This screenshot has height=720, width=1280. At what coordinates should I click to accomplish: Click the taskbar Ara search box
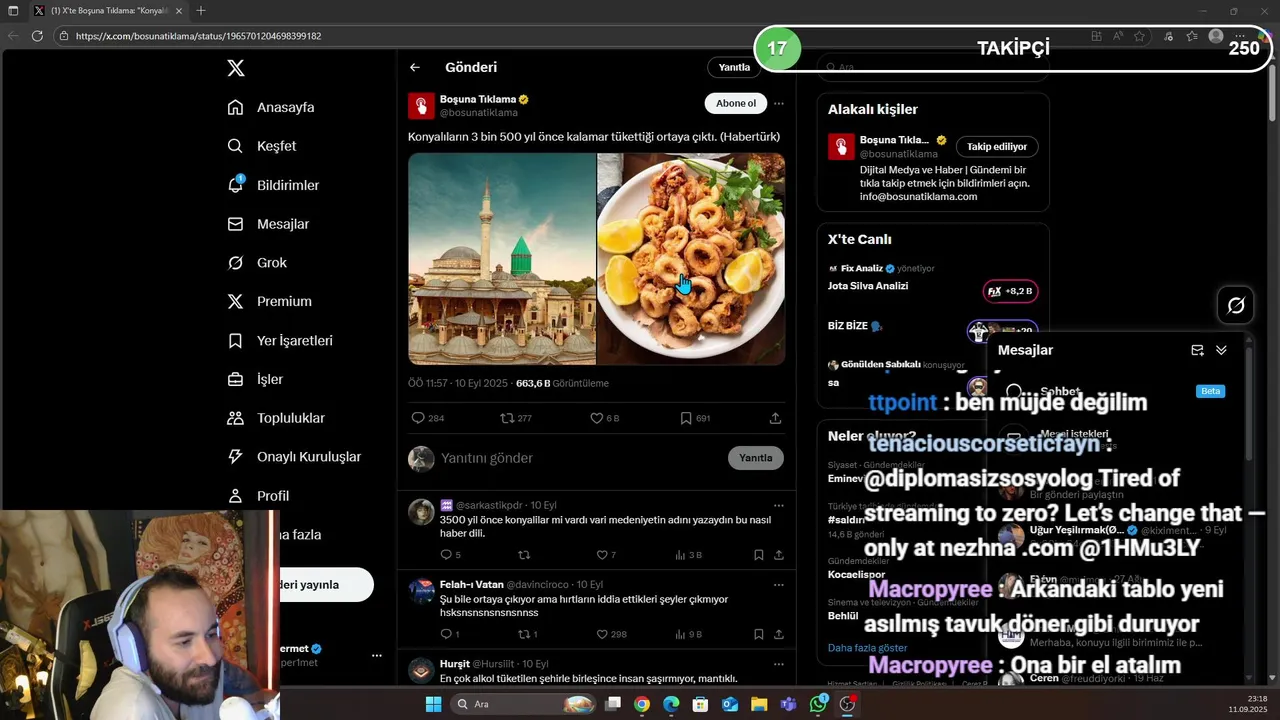point(523,704)
